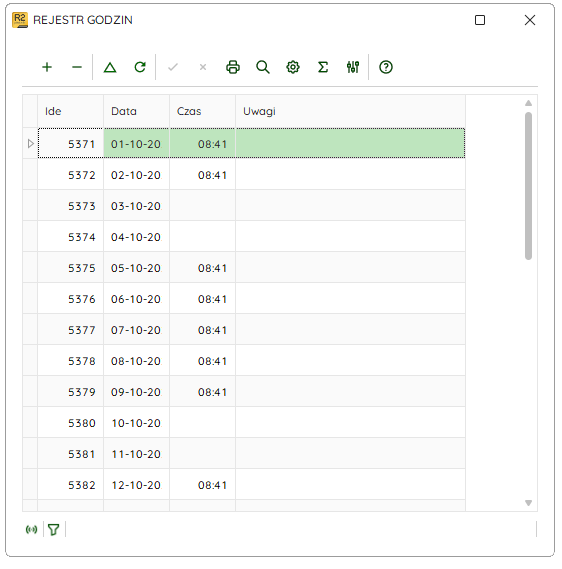Click the triangle edit icon in toolbar
Viewport: 562px width, 569px height.
pos(110,67)
